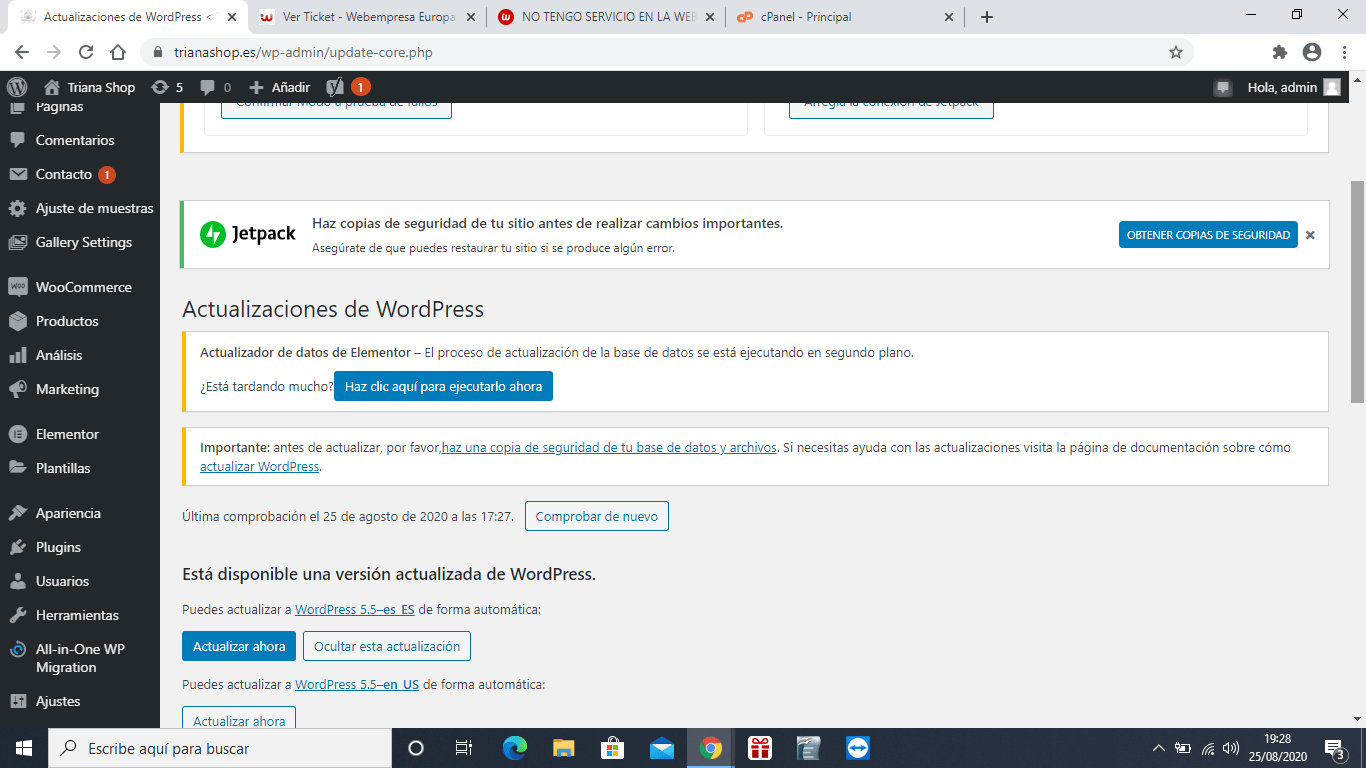Image resolution: width=1366 pixels, height=768 pixels.
Task: Click Añadir in the admin bar
Action: pos(279,87)
